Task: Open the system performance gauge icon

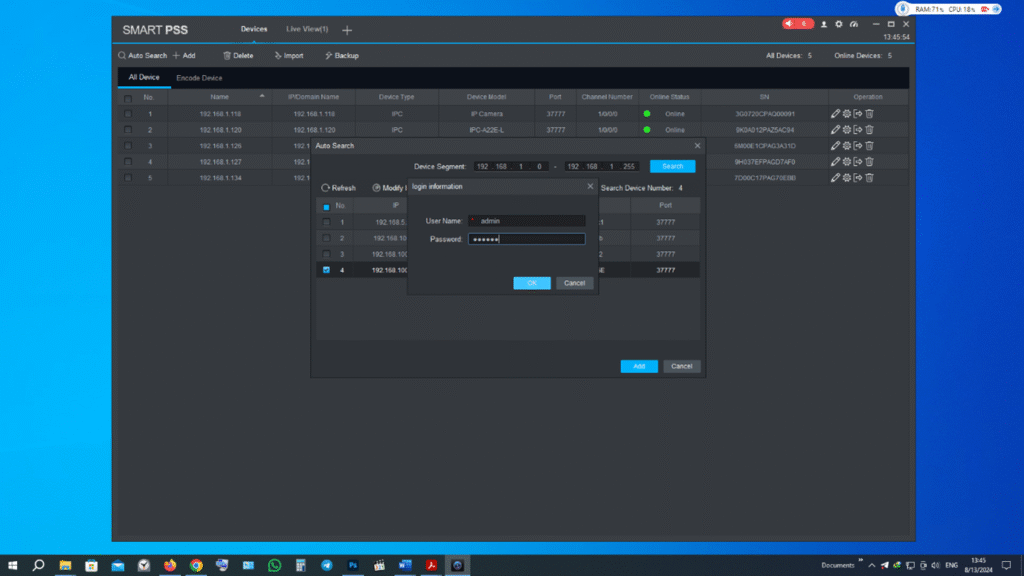Action: (x=854, y=24)
